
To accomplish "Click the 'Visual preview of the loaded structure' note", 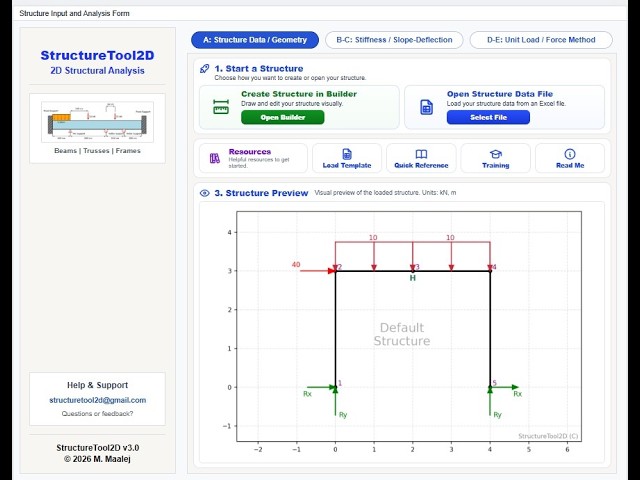I will (x=385, y=193).
